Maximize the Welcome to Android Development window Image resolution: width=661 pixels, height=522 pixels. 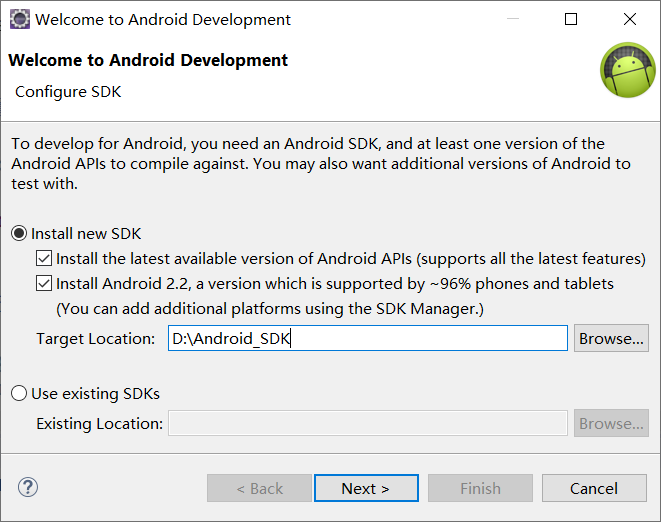[571, 19]
